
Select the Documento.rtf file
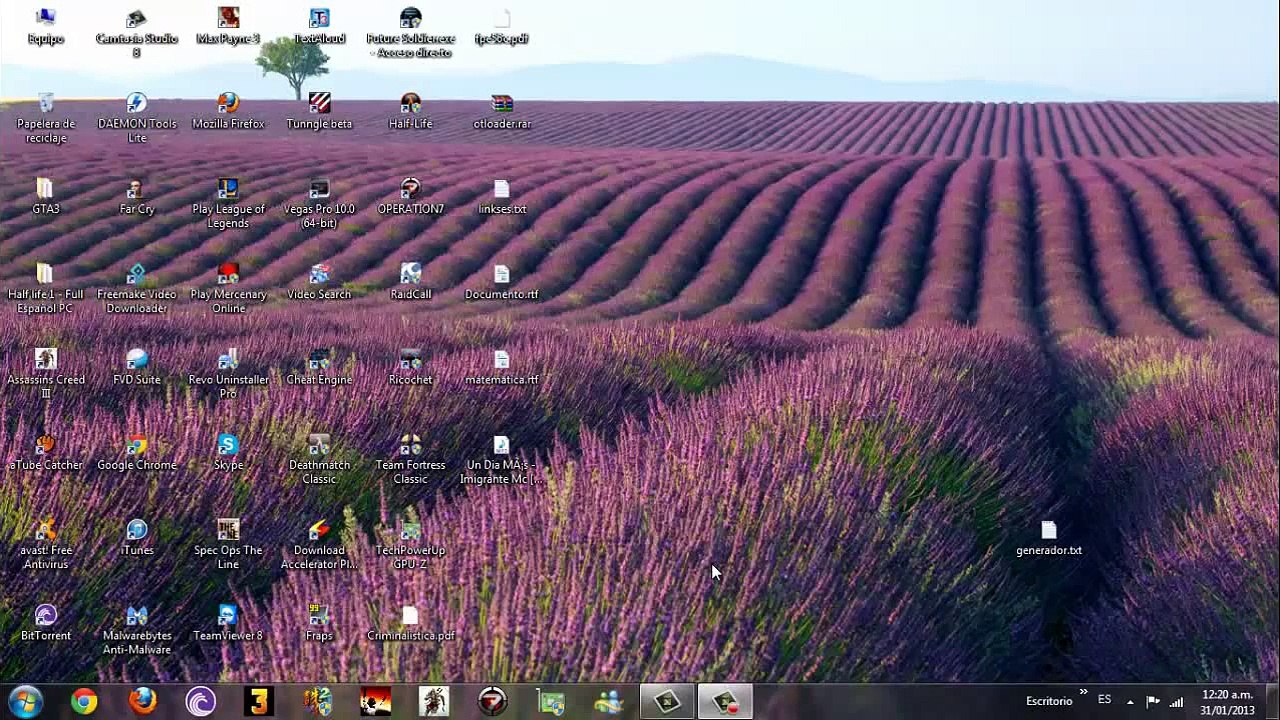pyautogui.click(x=502, y=281)
